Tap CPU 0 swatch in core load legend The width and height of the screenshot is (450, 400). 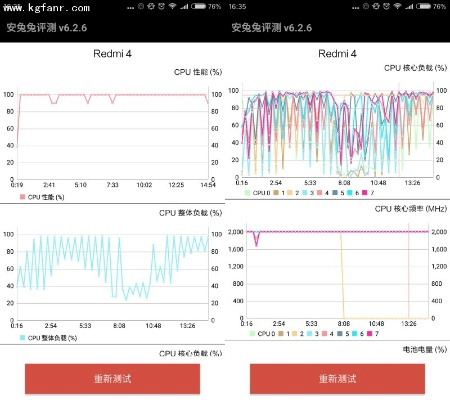pos(247,193)
